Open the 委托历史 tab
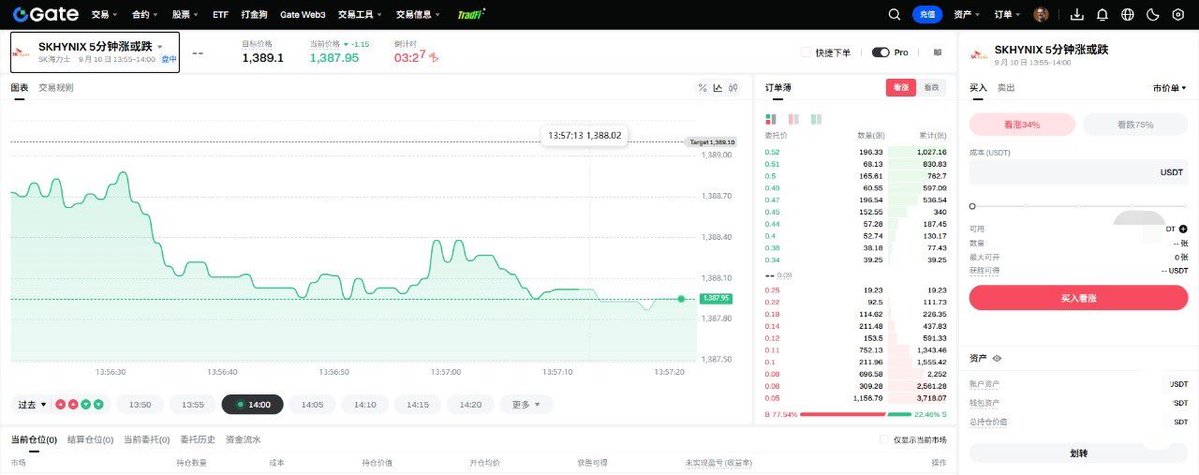1199x475 pixels. coord(197,440)
